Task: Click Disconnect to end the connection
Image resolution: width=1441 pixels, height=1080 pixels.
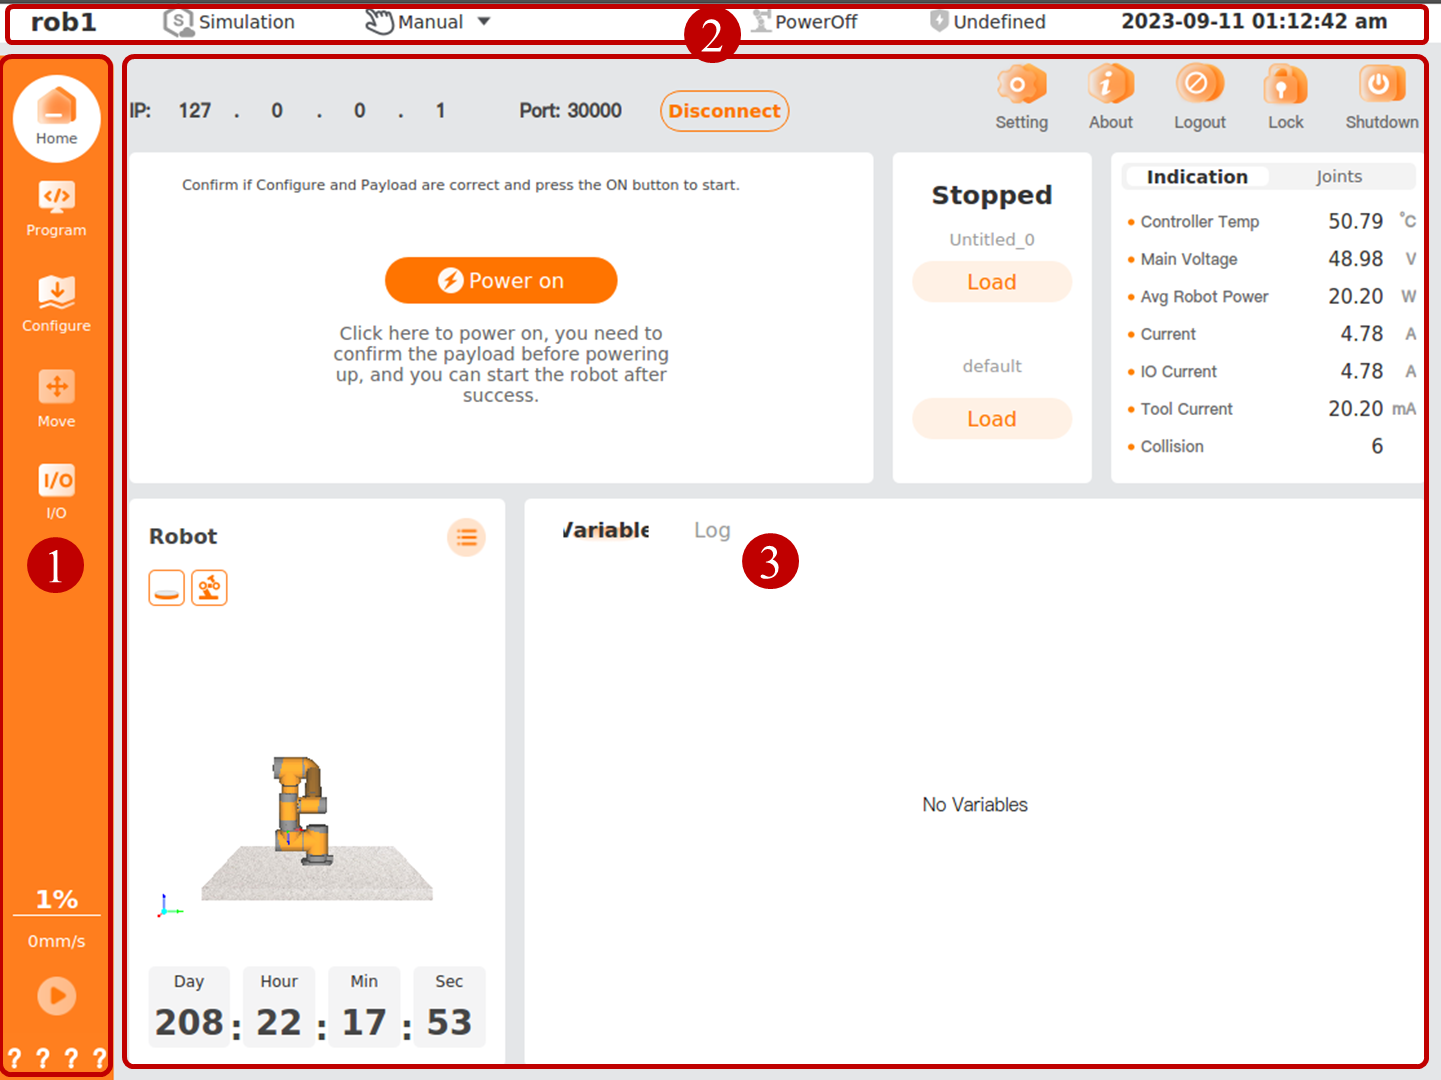Action: coord(724,111)
